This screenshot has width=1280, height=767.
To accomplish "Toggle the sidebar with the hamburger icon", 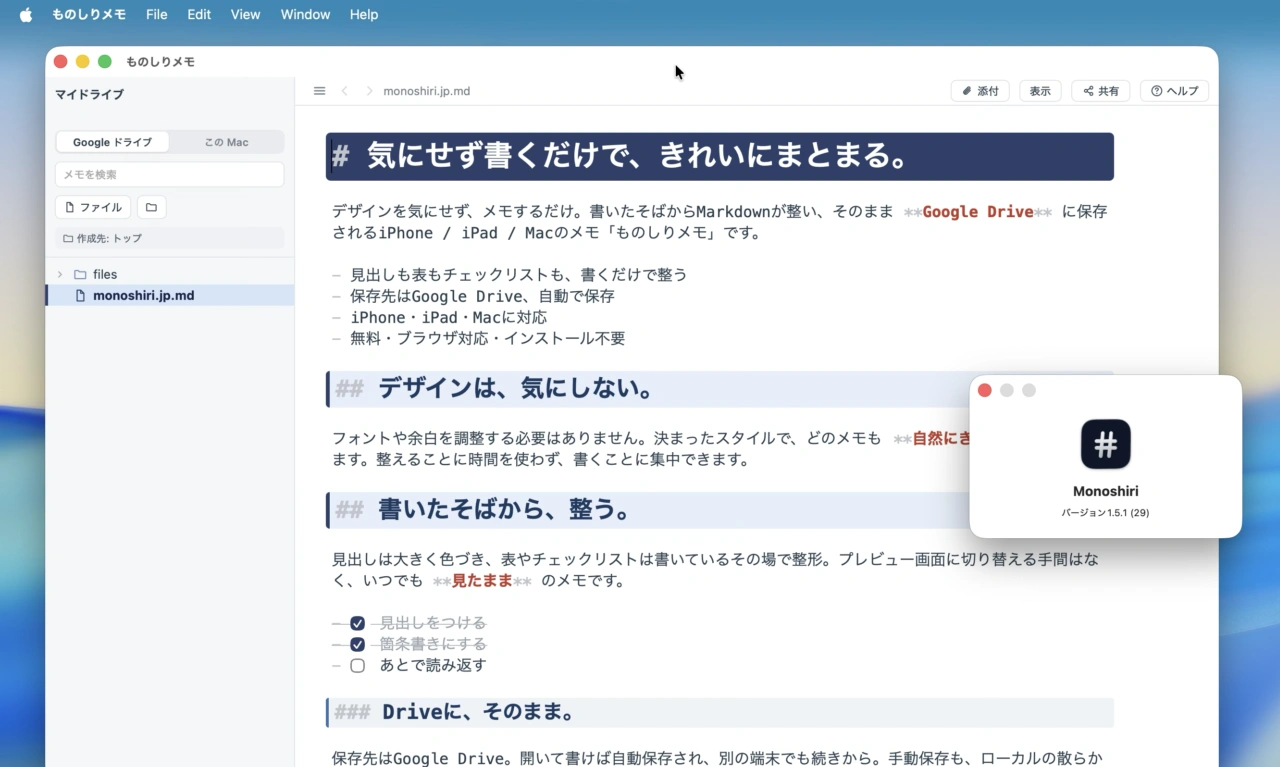I will 320,91.
